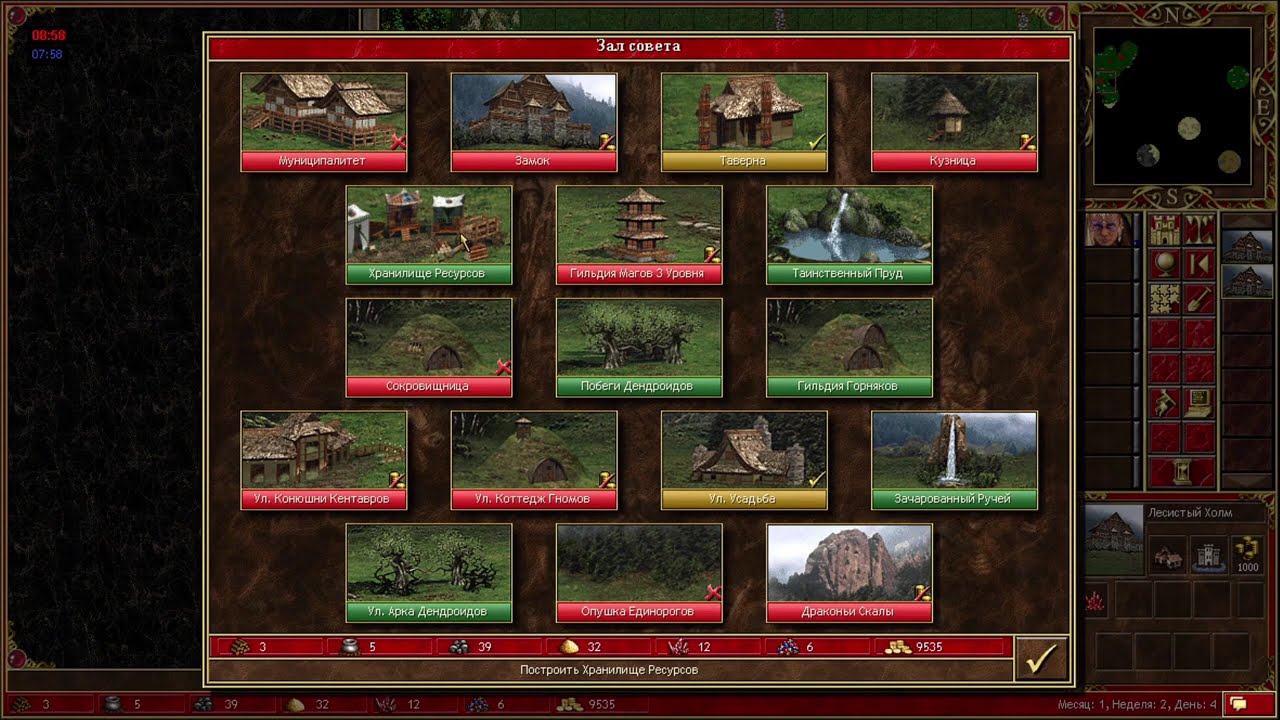Click the fort icon in town info
Viewport: 1280px width, 720px height.
click(x=1207, y=555)
